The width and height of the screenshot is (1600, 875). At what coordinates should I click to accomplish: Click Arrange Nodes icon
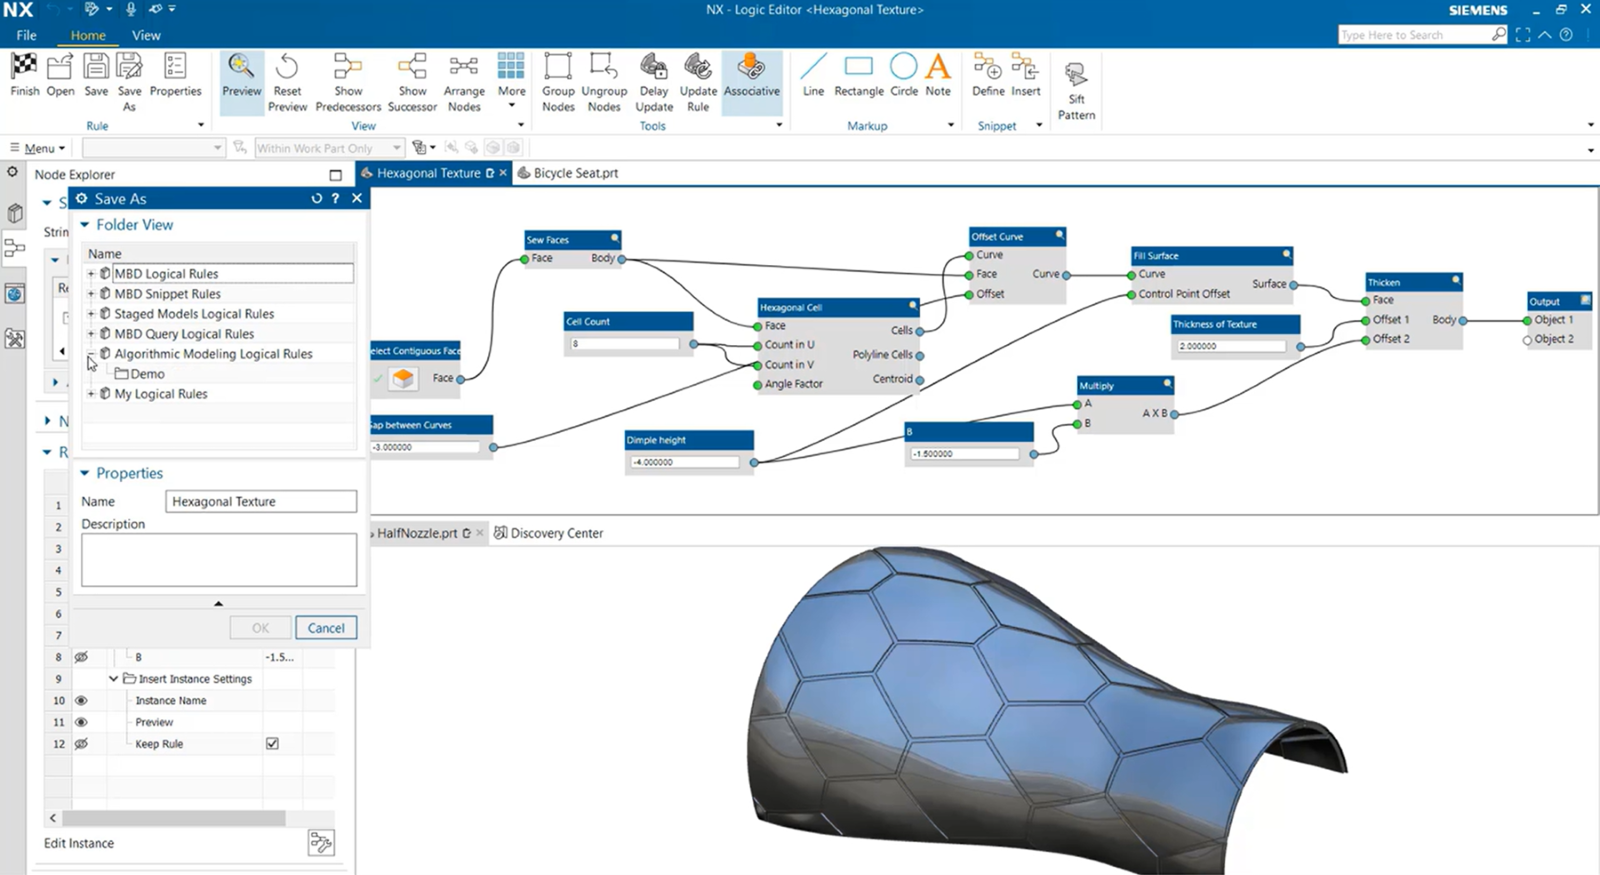(x=464, y=67)
